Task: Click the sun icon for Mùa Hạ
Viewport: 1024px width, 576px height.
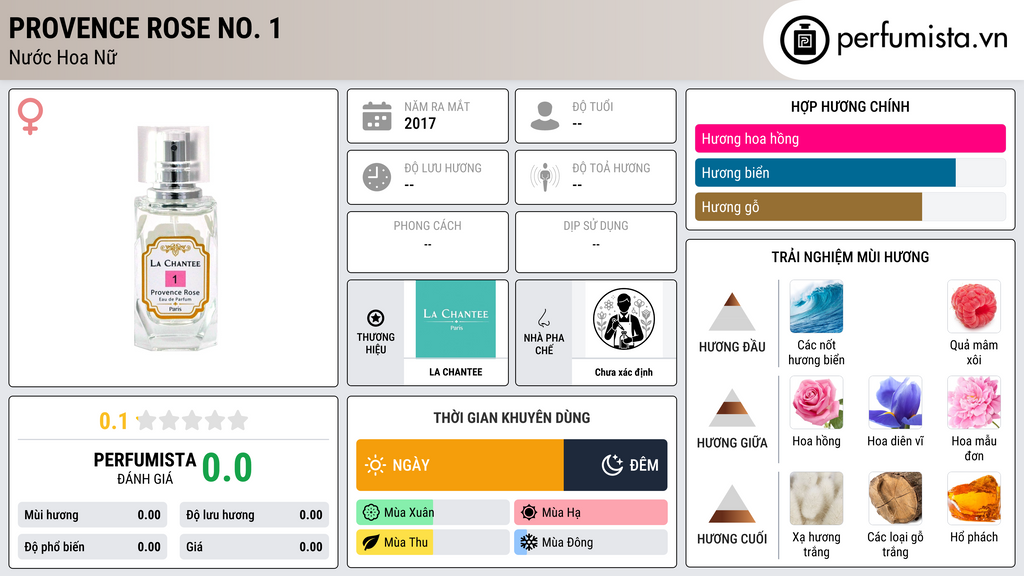Action: [x=529, y=512]
